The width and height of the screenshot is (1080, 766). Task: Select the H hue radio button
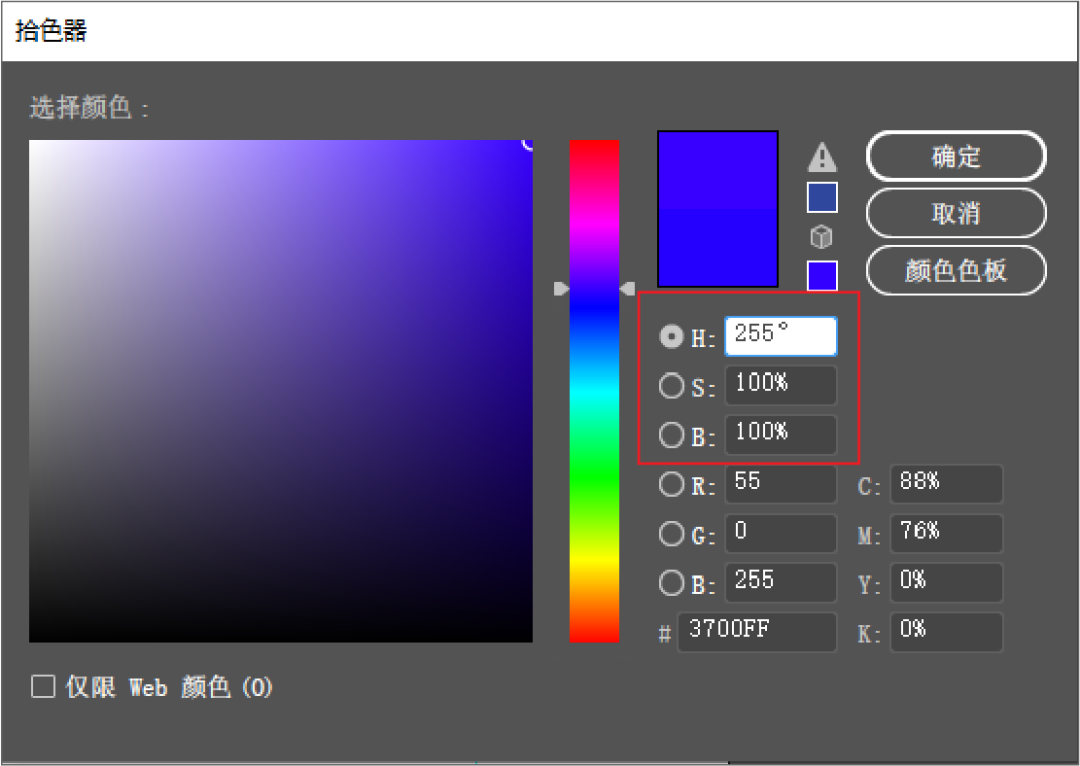(671, 337)
